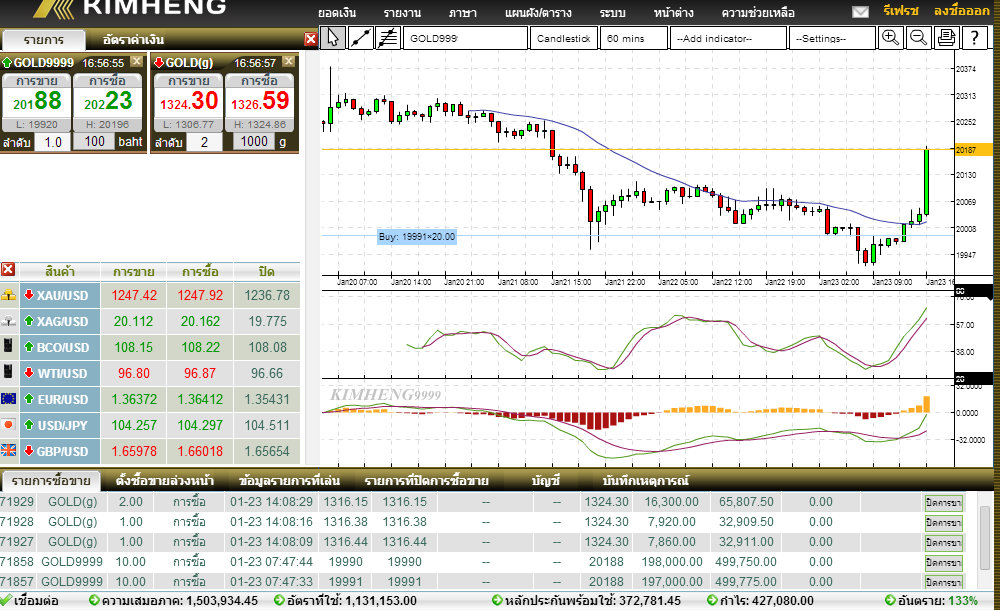Screen dimensions: 1000x610
Task: Open the chart symbol GOLD9999 dropdown
Action: [466, 38]
